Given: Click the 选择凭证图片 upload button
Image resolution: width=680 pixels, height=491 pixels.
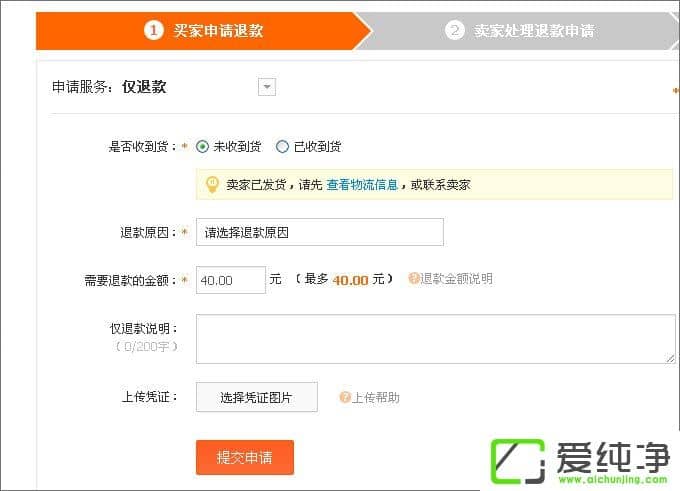Looking at the screenshot, I should [256, 397].
